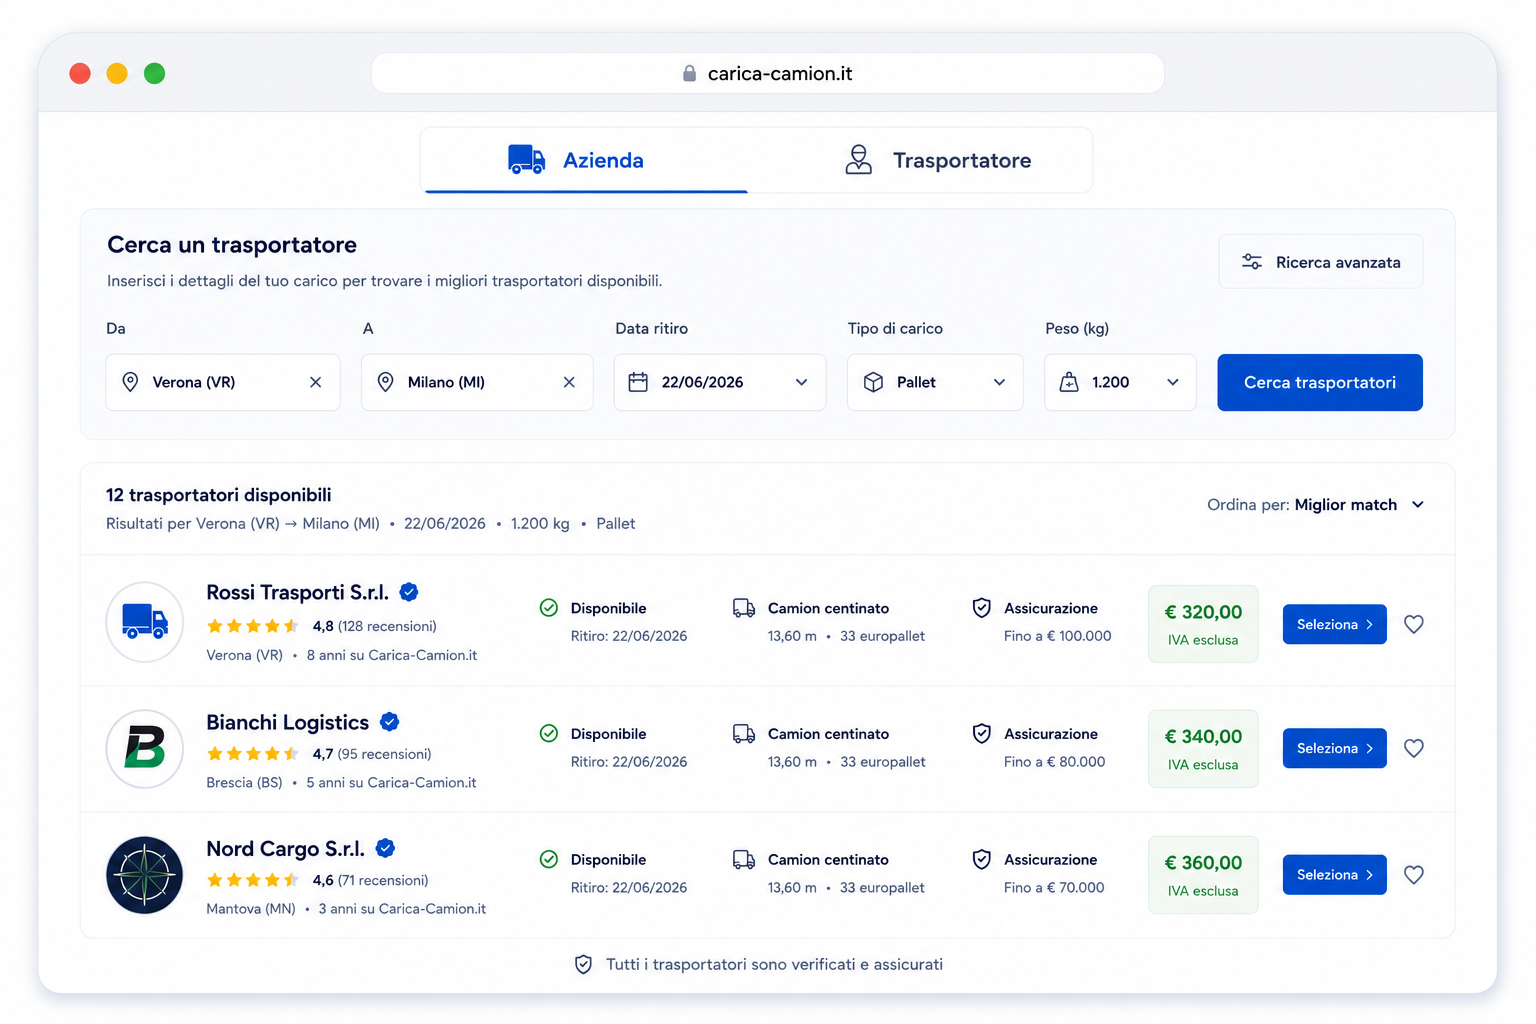Select Rossi Trasporti with Seleziona button

click(x=1335, y=624)
